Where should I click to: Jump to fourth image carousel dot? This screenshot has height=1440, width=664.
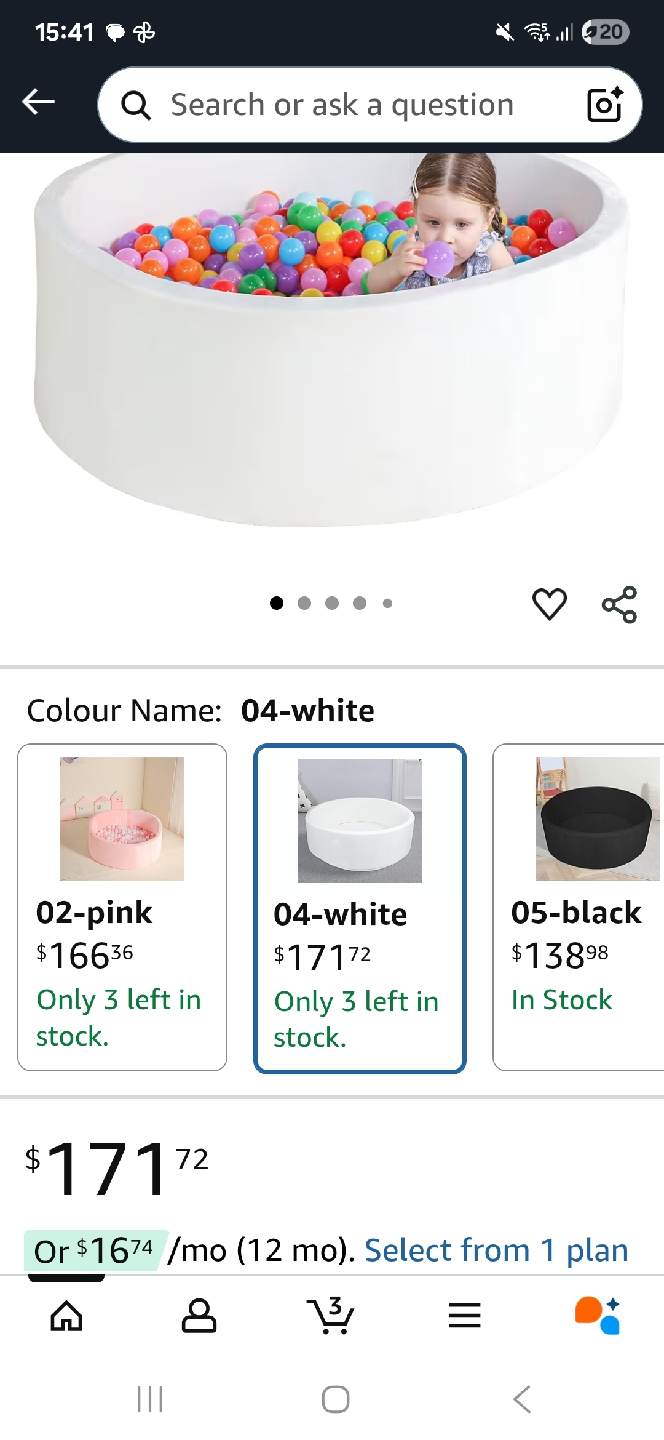click(x=359, y=603)
